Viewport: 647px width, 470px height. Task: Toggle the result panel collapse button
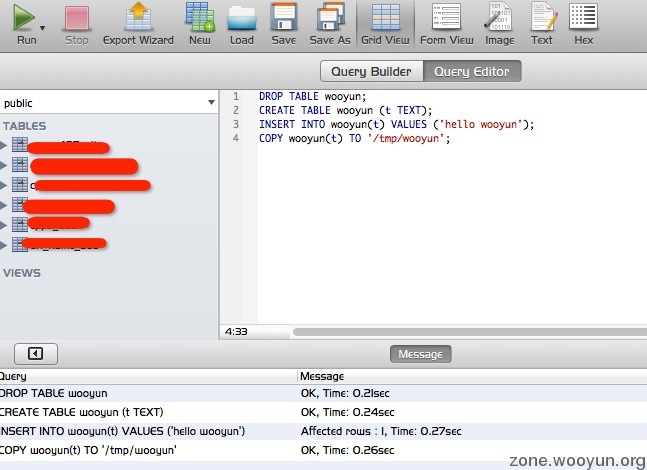click(x=35, y=353)
